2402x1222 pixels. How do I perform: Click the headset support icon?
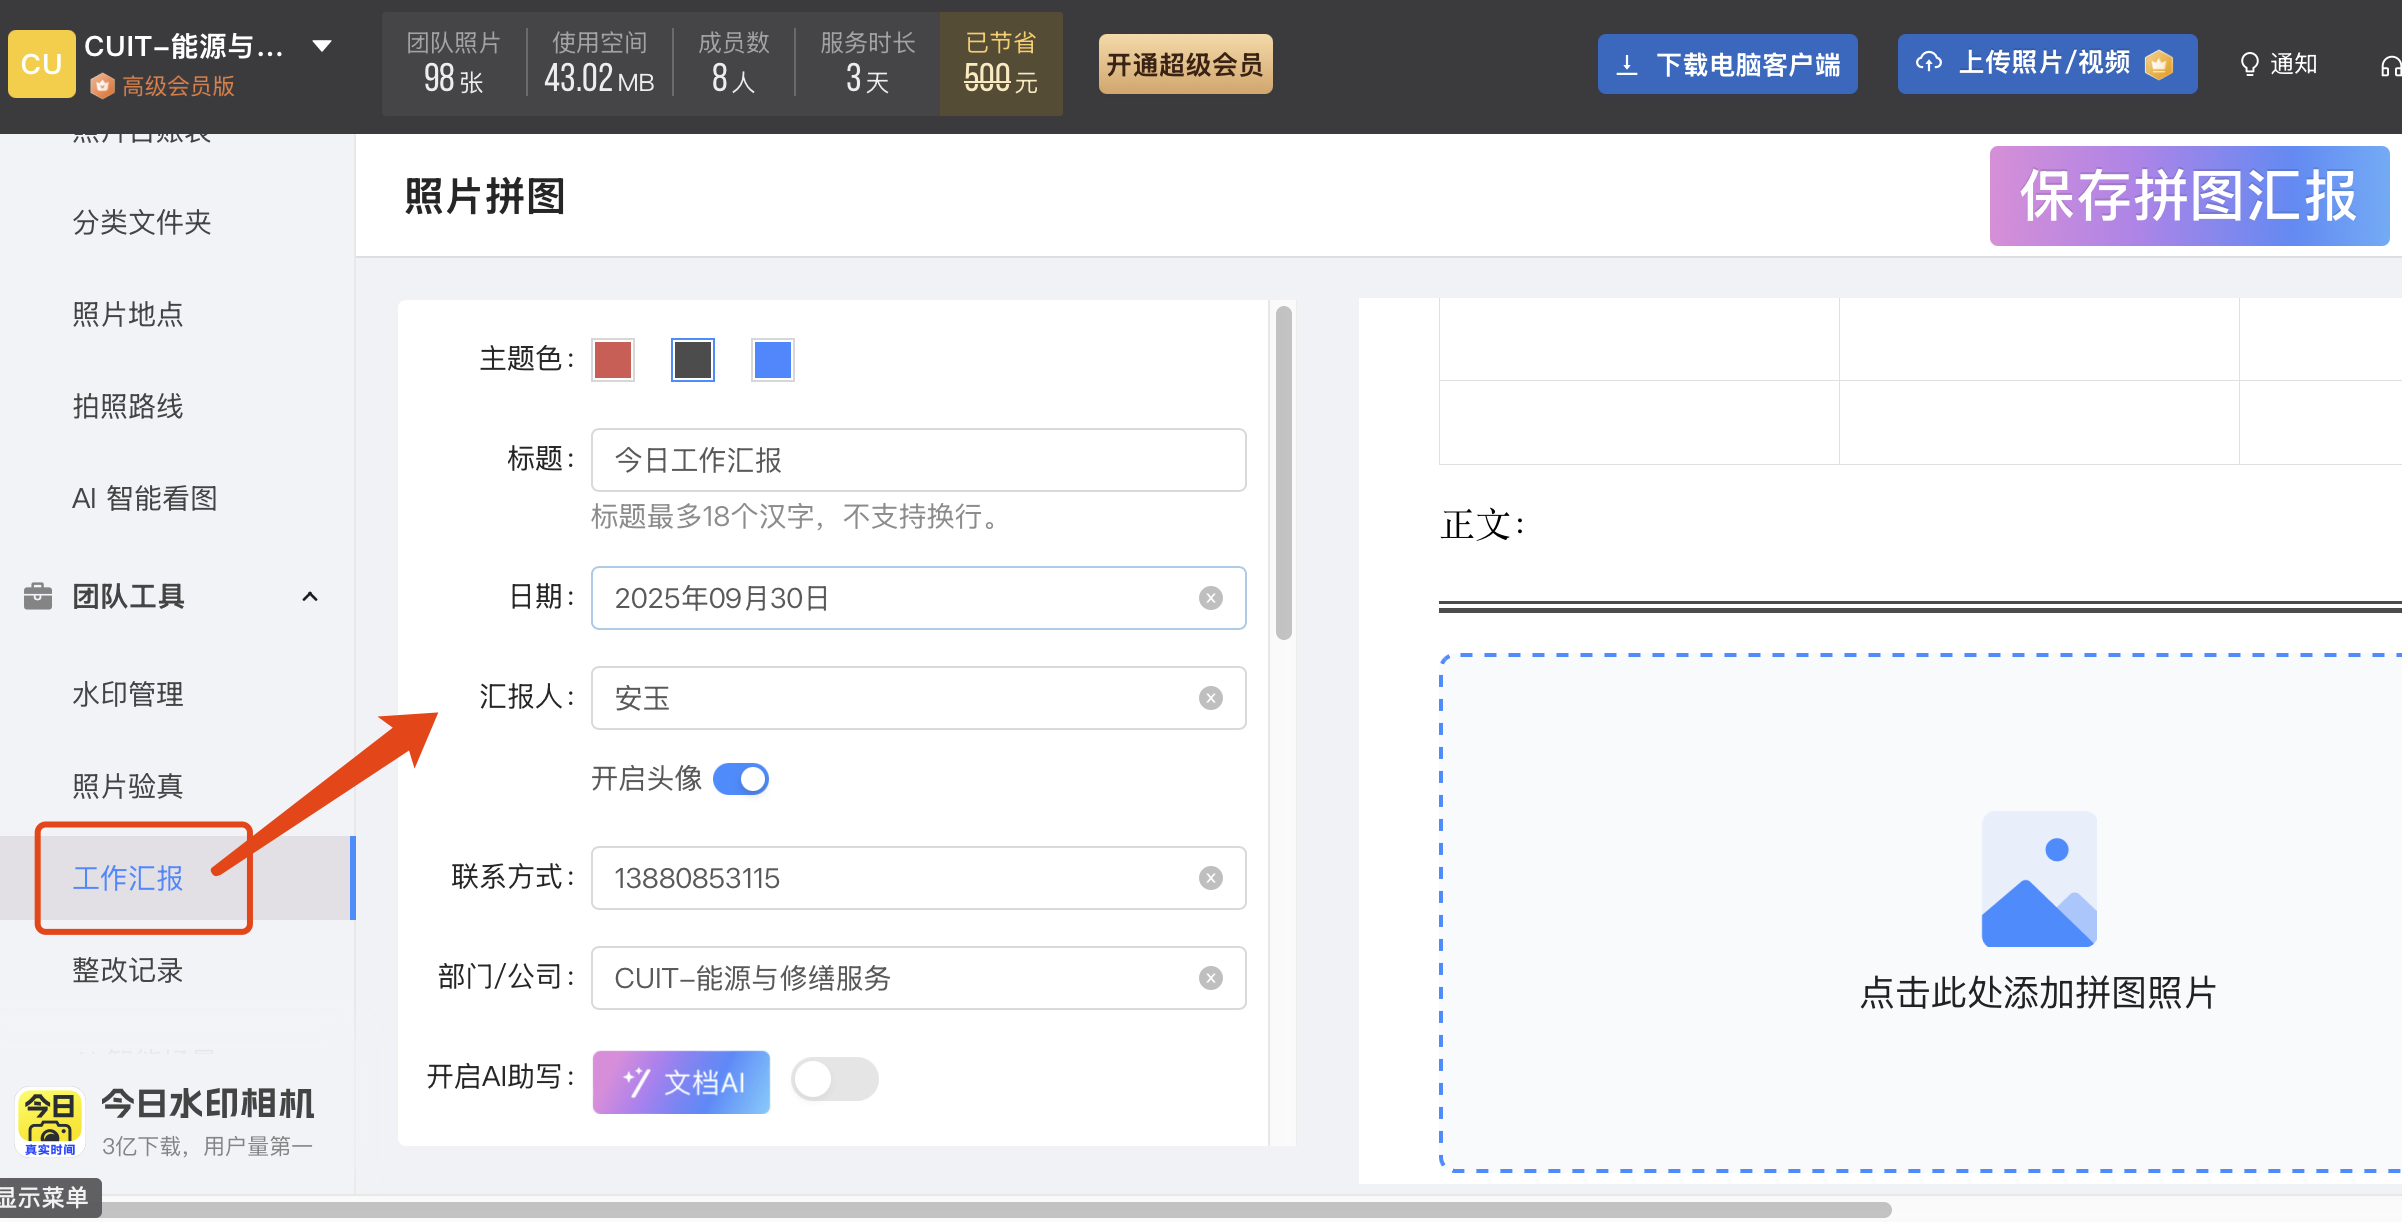(x=2389, y=66)
